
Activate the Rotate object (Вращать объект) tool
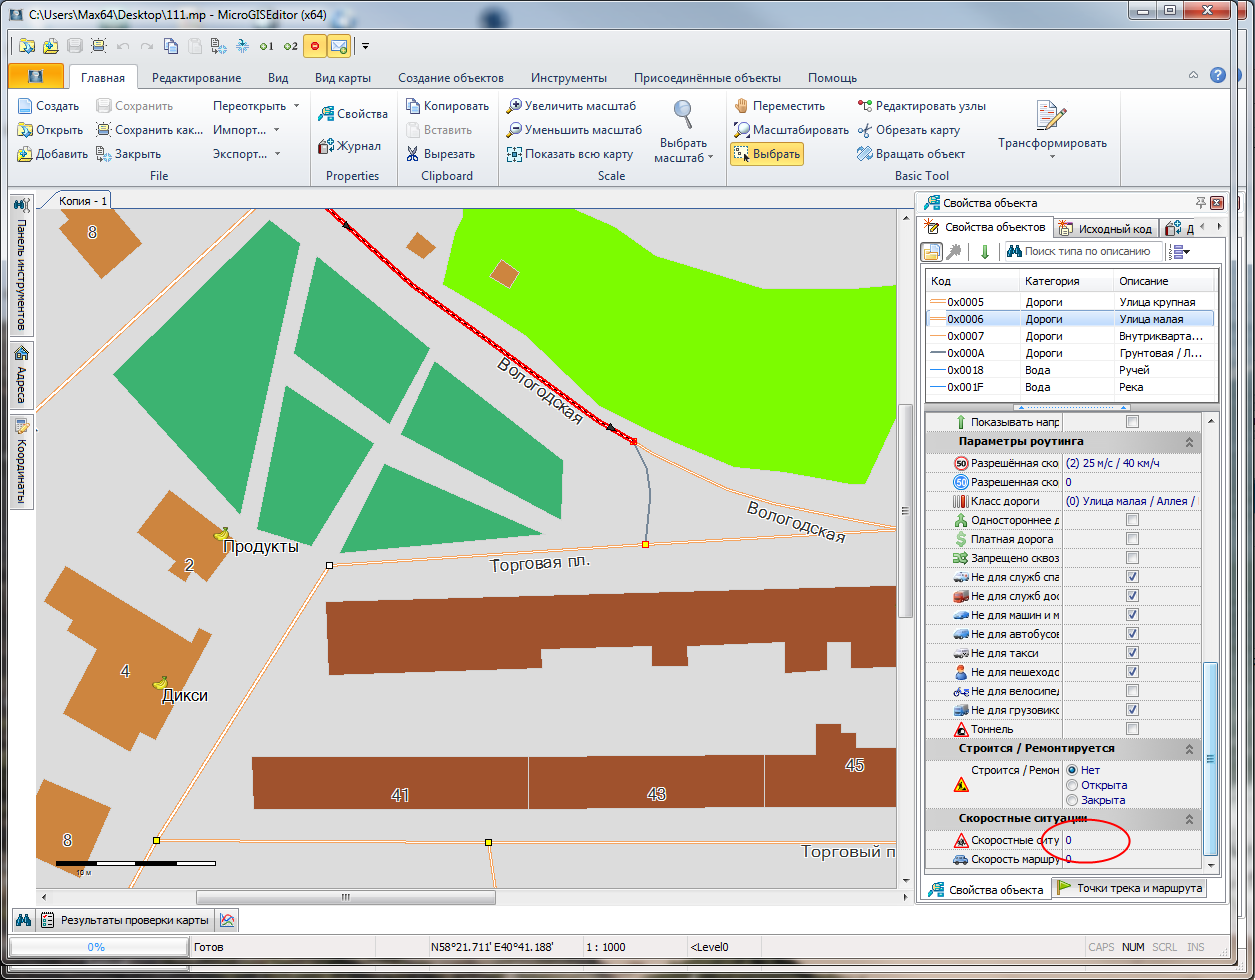(911, 154)
